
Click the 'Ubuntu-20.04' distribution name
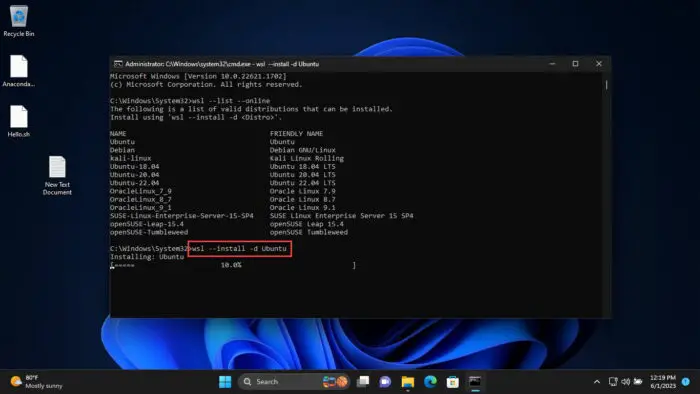pos(134,174)
